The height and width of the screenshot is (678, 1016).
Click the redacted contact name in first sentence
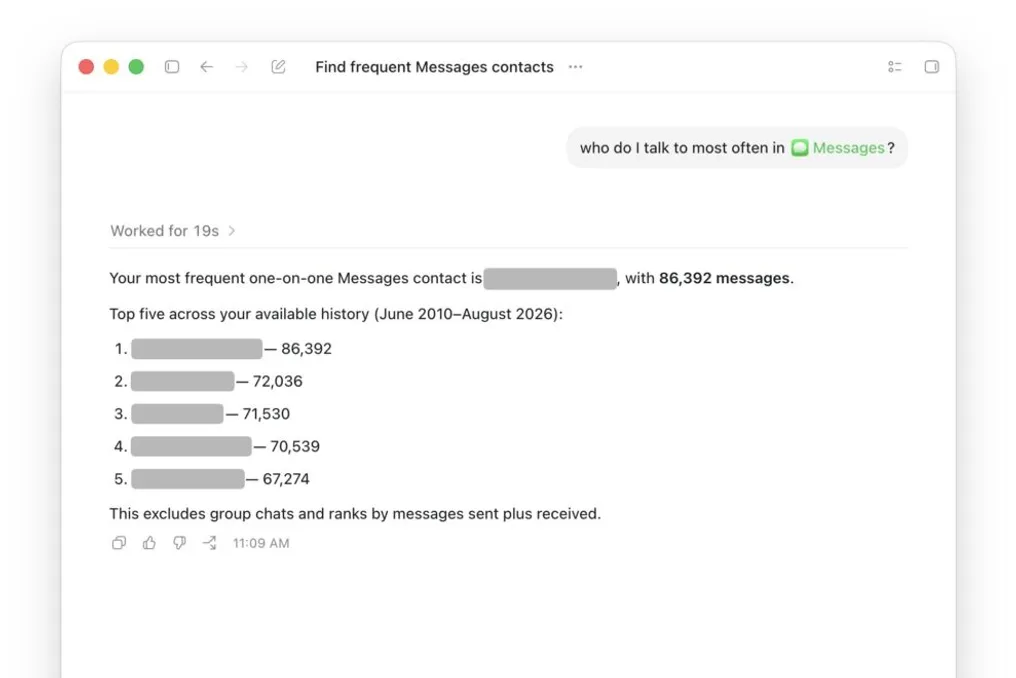tap(550, 278)
